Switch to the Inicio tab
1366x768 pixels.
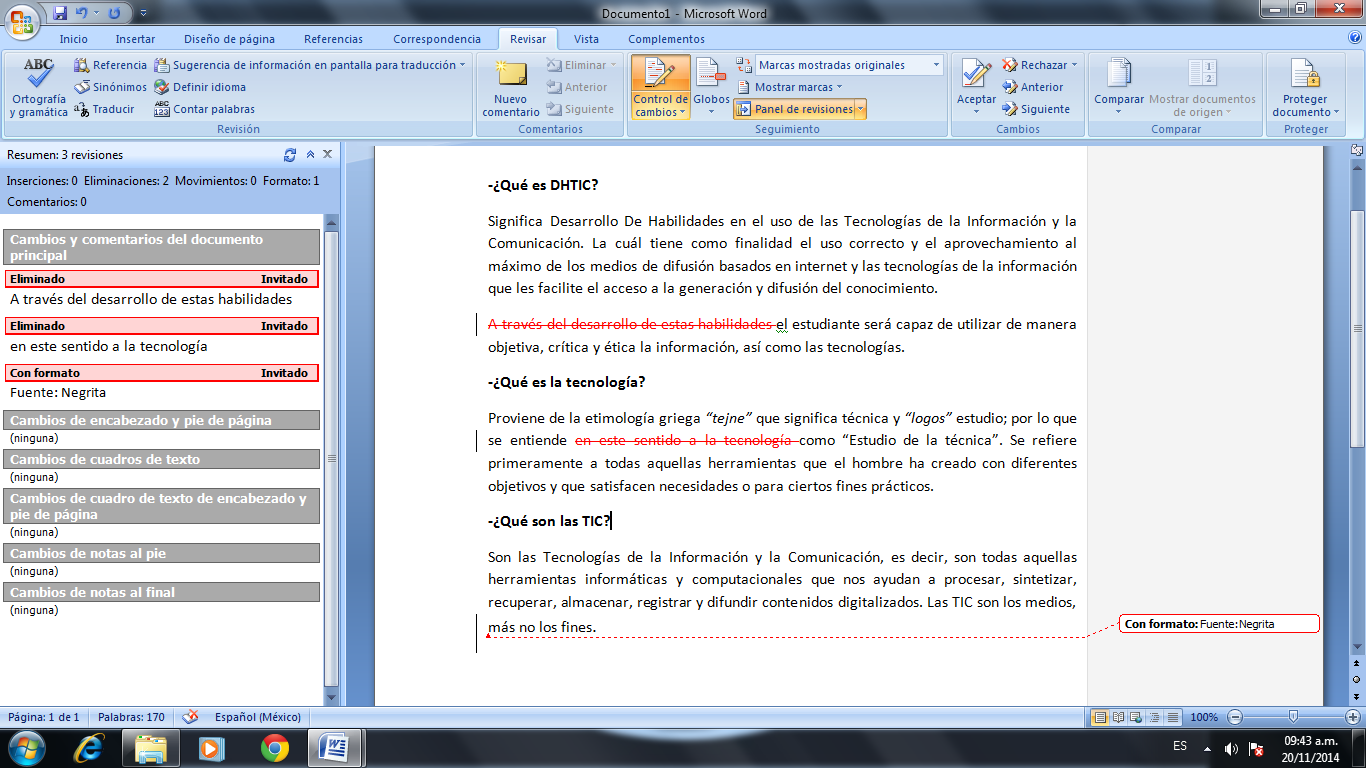[x=74, y=39]
